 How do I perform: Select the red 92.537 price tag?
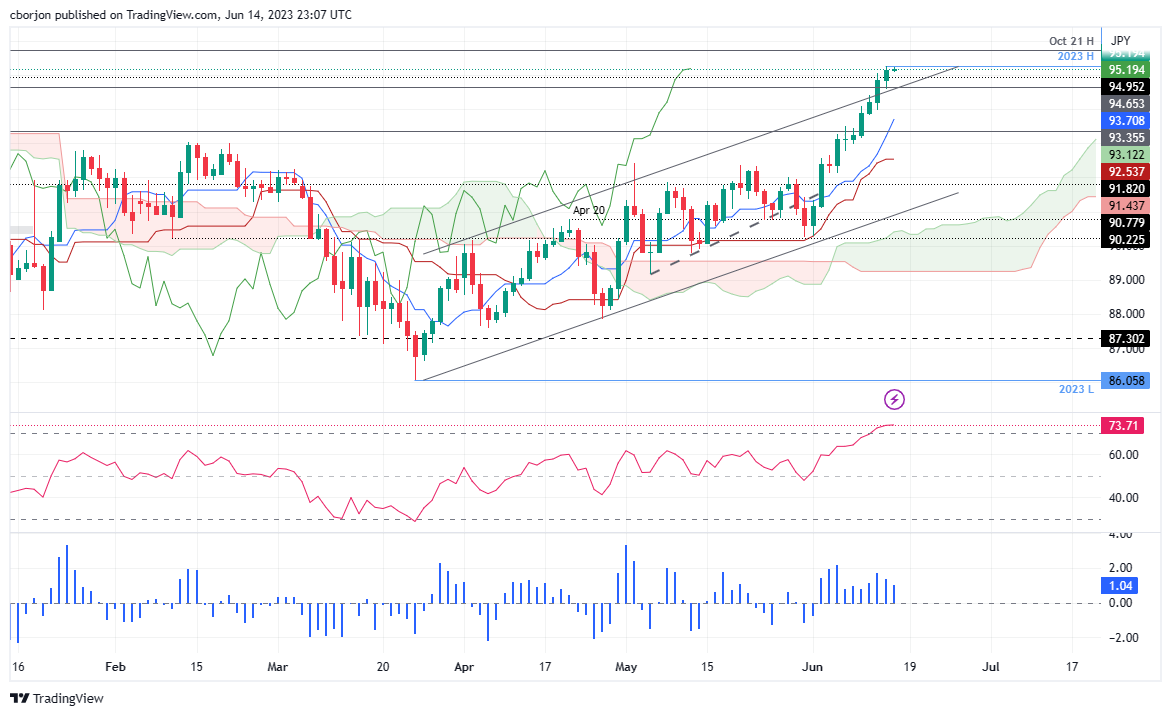click(1125, 171)
